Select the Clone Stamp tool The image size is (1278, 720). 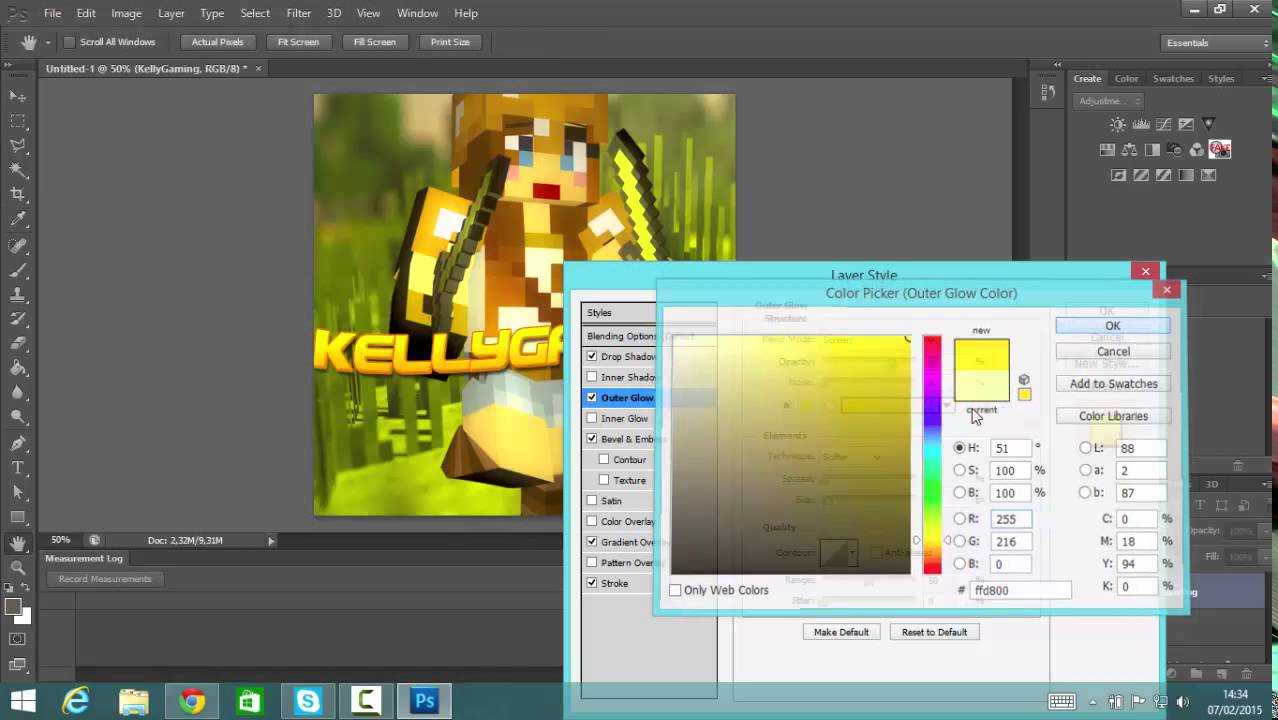[x=18, y=295]
